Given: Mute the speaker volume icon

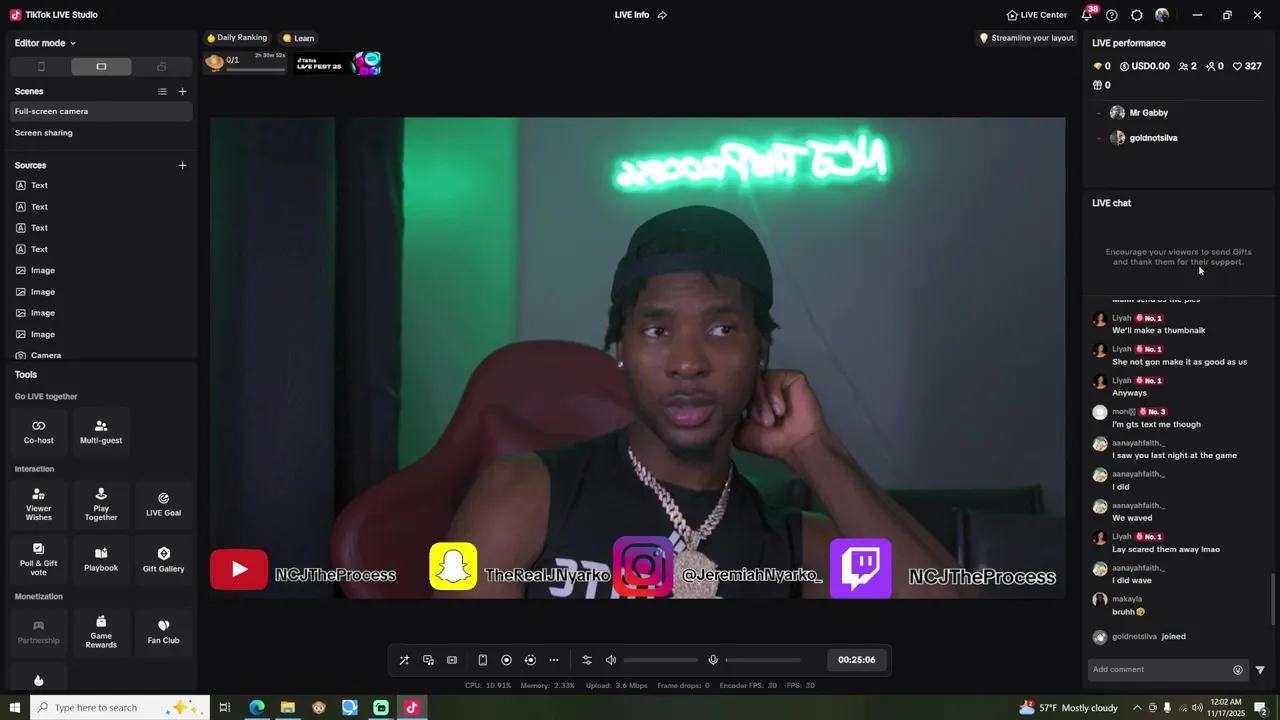Looking at the screenshot, I should click(x=611, y=660).
